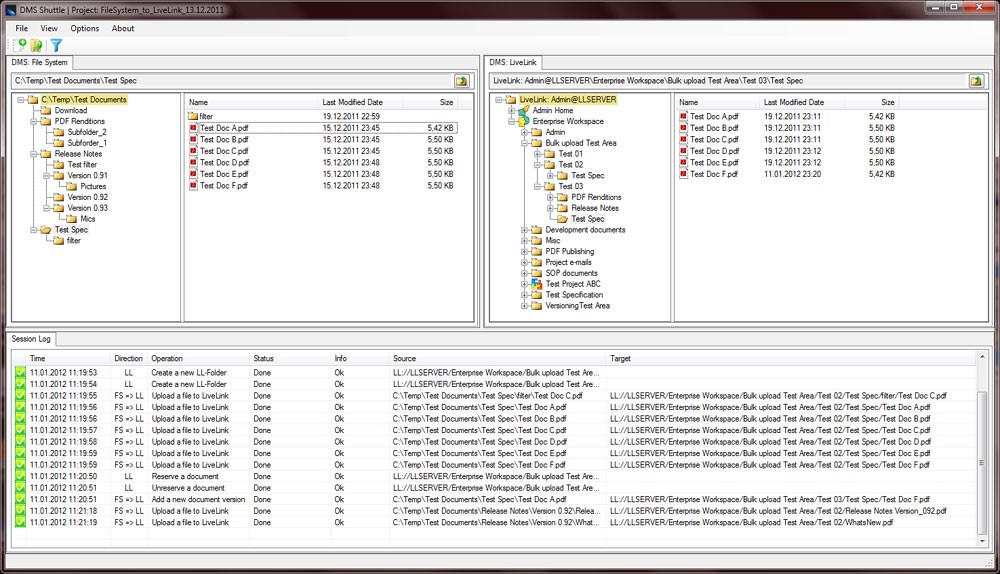The width and height of the screenshot is (1000, 574).
Task: Select 'Add a new document version' log entry
Action: coord(495,499)
